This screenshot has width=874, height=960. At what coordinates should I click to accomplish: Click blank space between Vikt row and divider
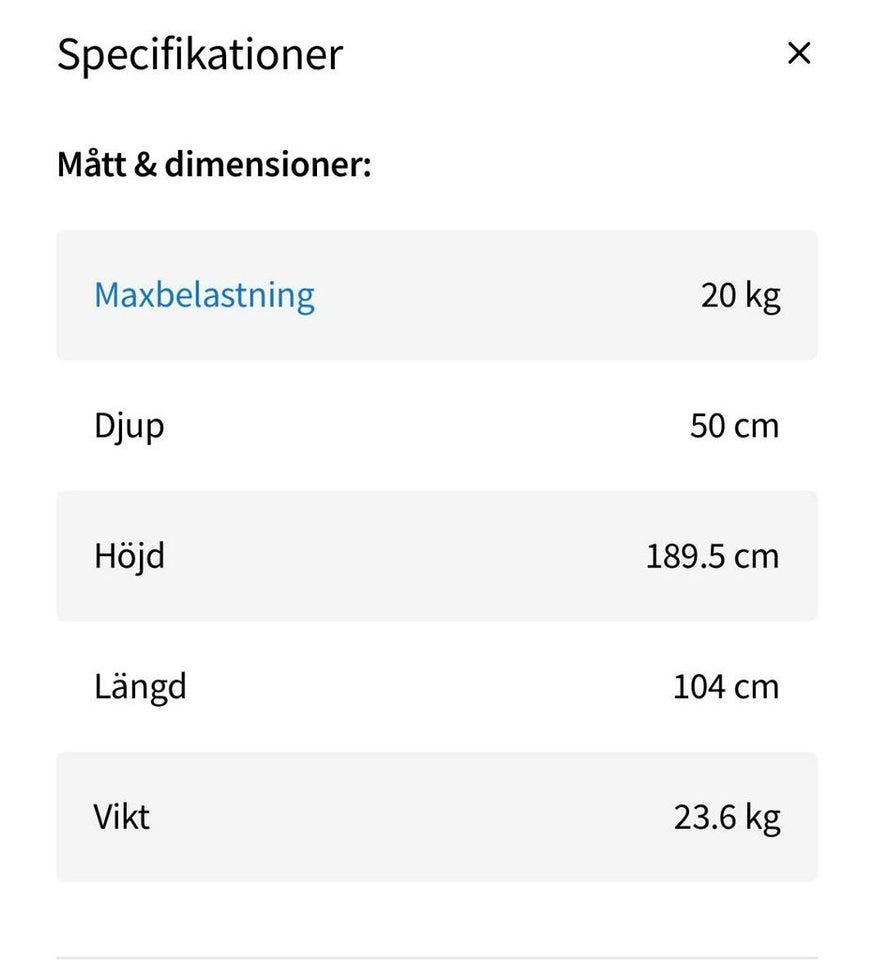click(x=437, y=920)
